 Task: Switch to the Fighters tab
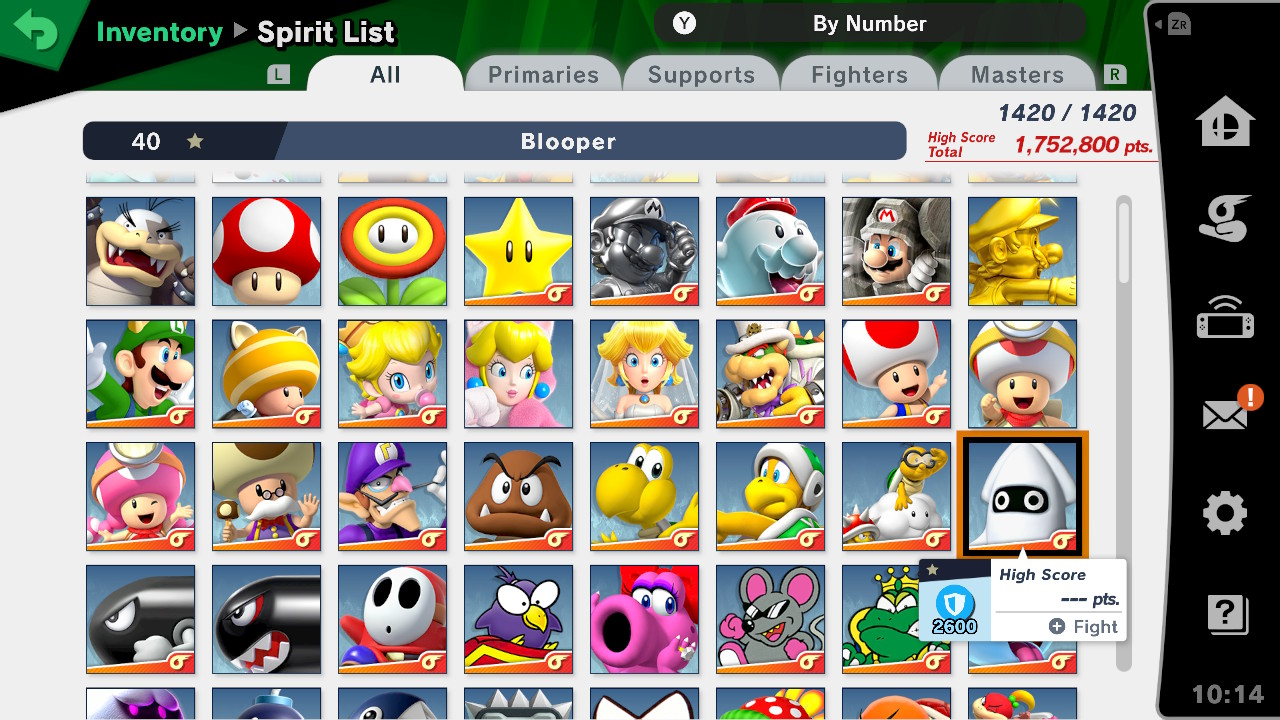pyautogui.click(x=859, y=75)
